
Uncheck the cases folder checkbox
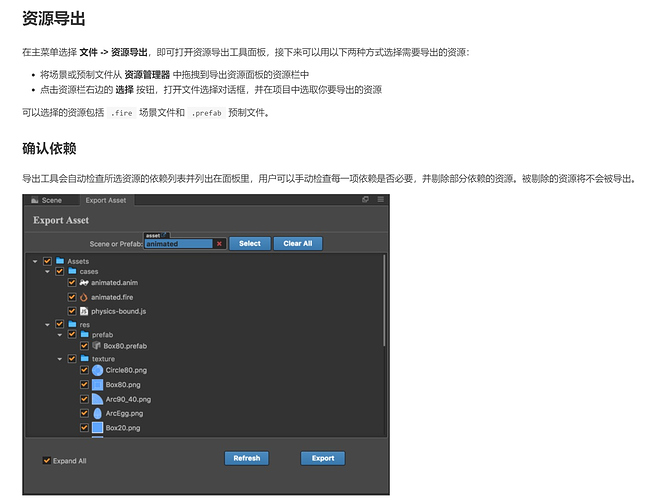(x=60, y=272)
